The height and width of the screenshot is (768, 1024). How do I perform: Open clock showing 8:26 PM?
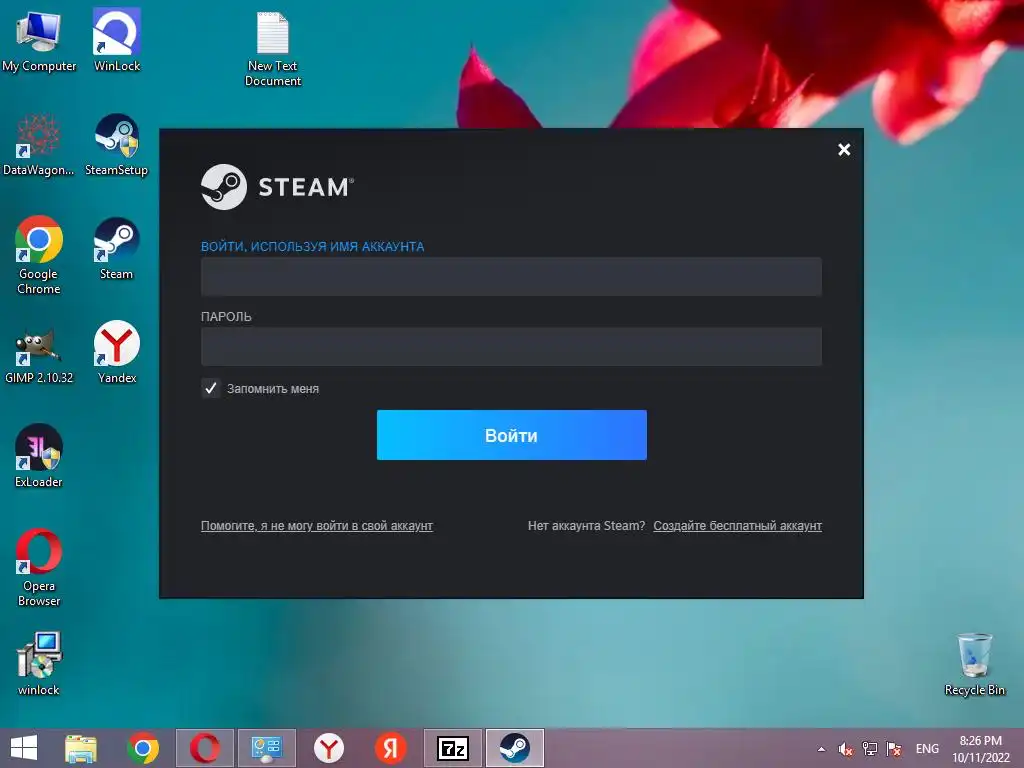[x=980, y=749]
